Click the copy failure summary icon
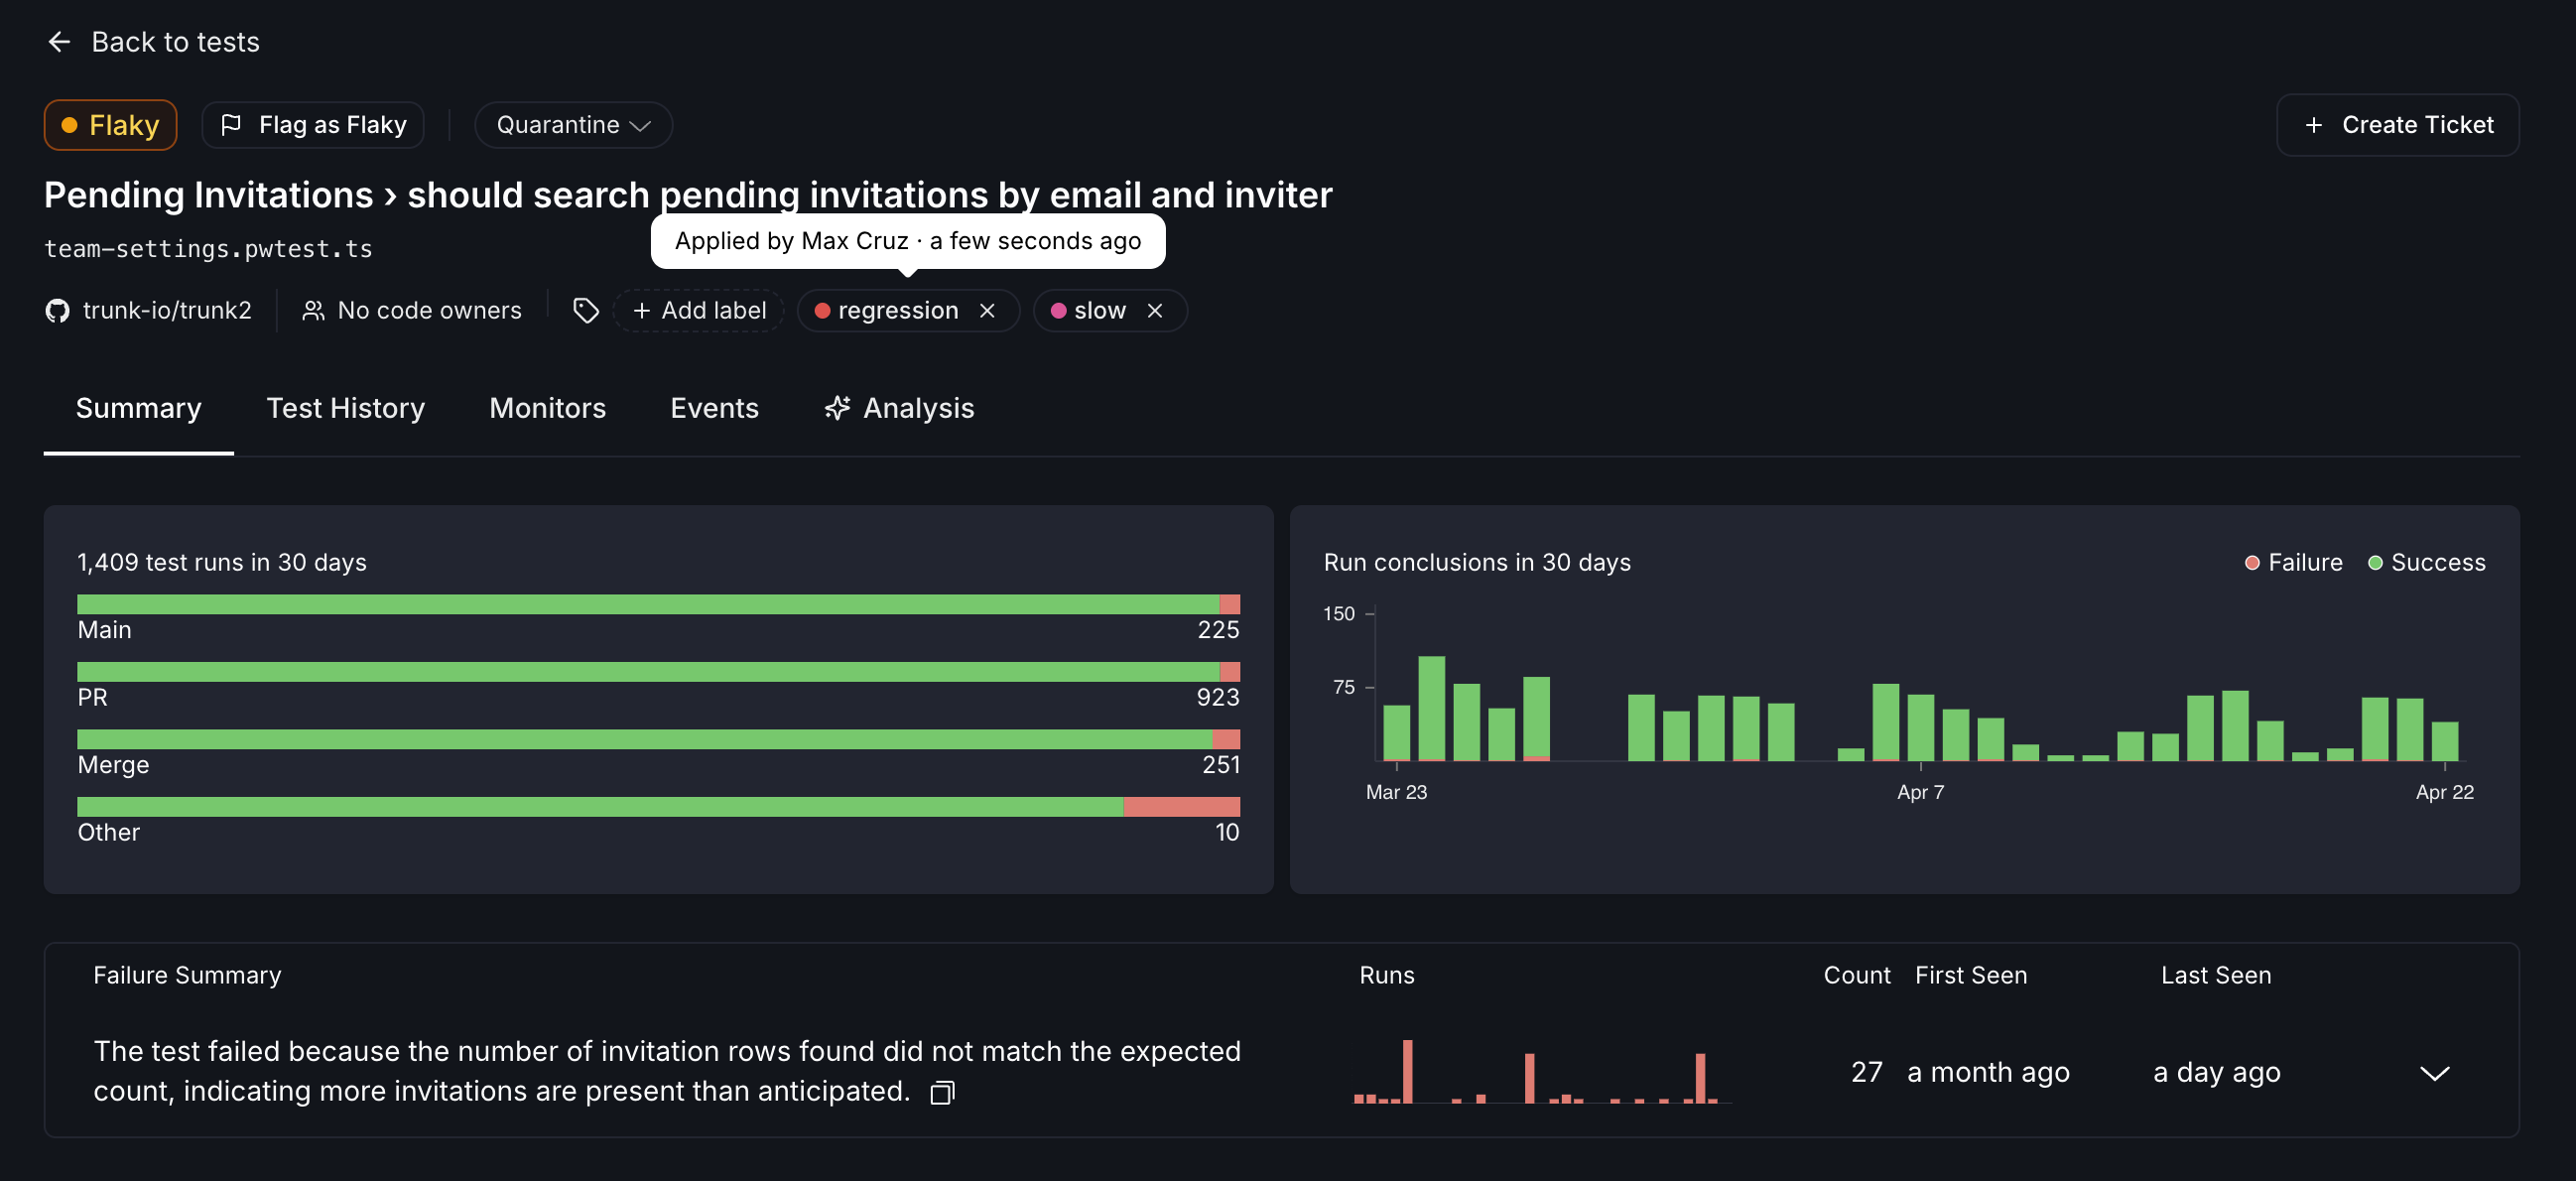 click(x=941, y=1093)
